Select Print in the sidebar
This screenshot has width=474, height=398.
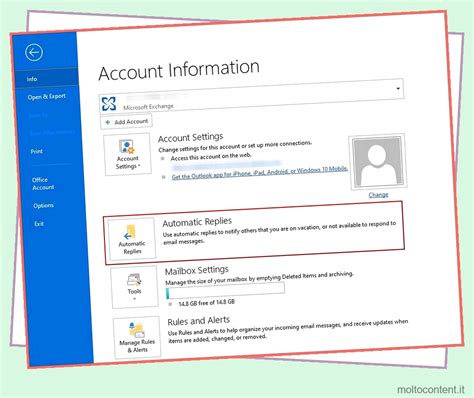click(x=37, y=151)
